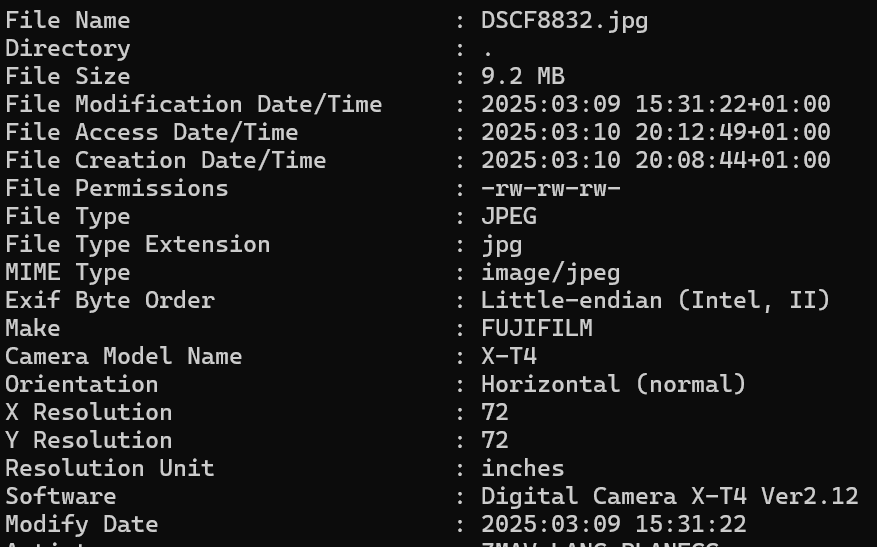
Task: Click the X Resolution value 72
Action: coord(494,412)
